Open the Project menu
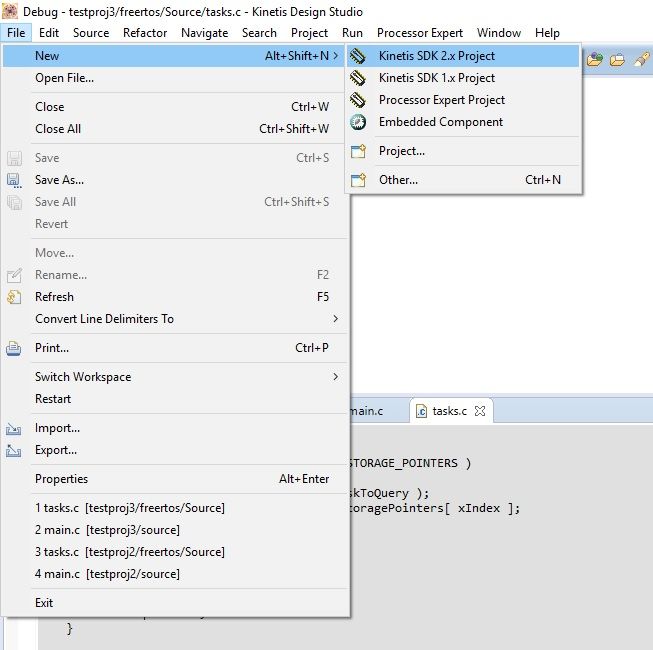The image size is (653, 650). [309, 33]
